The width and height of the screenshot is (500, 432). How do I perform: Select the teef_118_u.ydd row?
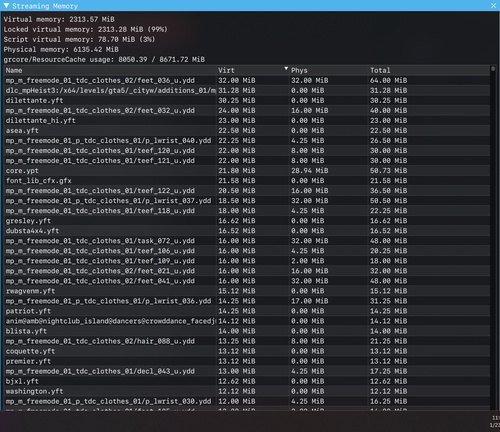pyautogui.click(x=247, y=211)
